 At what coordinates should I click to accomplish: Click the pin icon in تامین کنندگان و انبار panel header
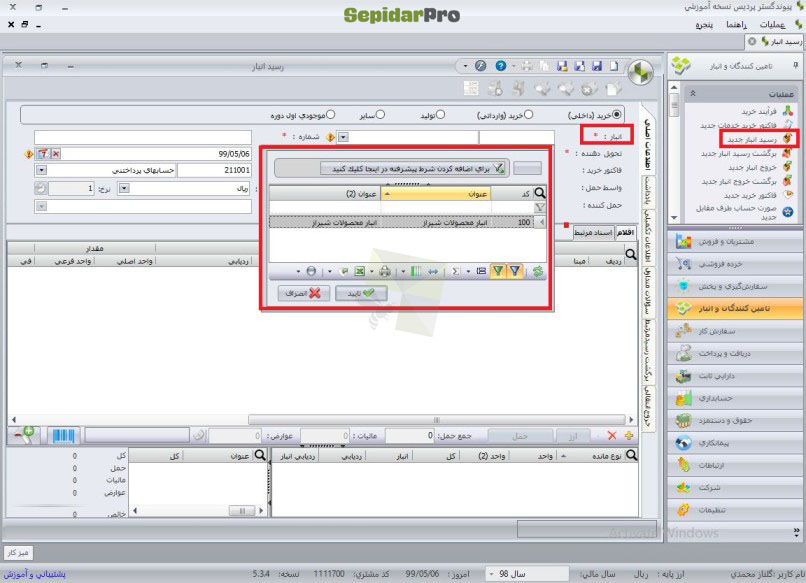pyautogui.click(x=795, y=65)
